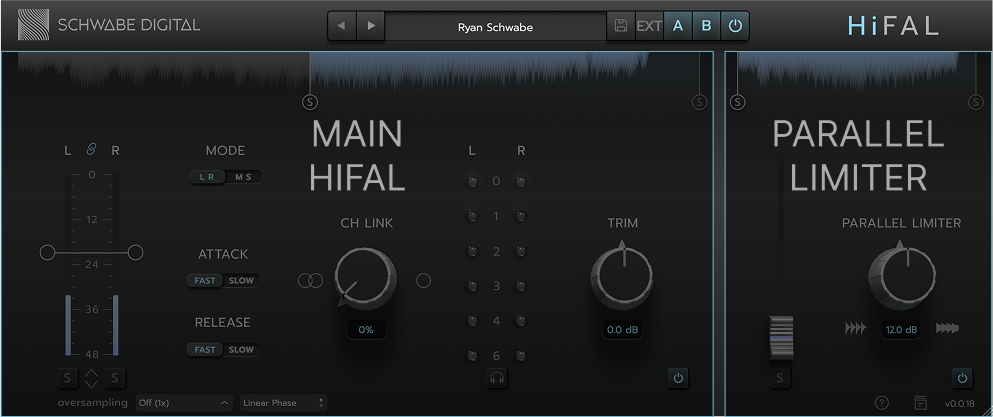Click the TRIM knob
The width and height of the screenshot is (993, 417).
pyautogui.click(x=622, y=278)
